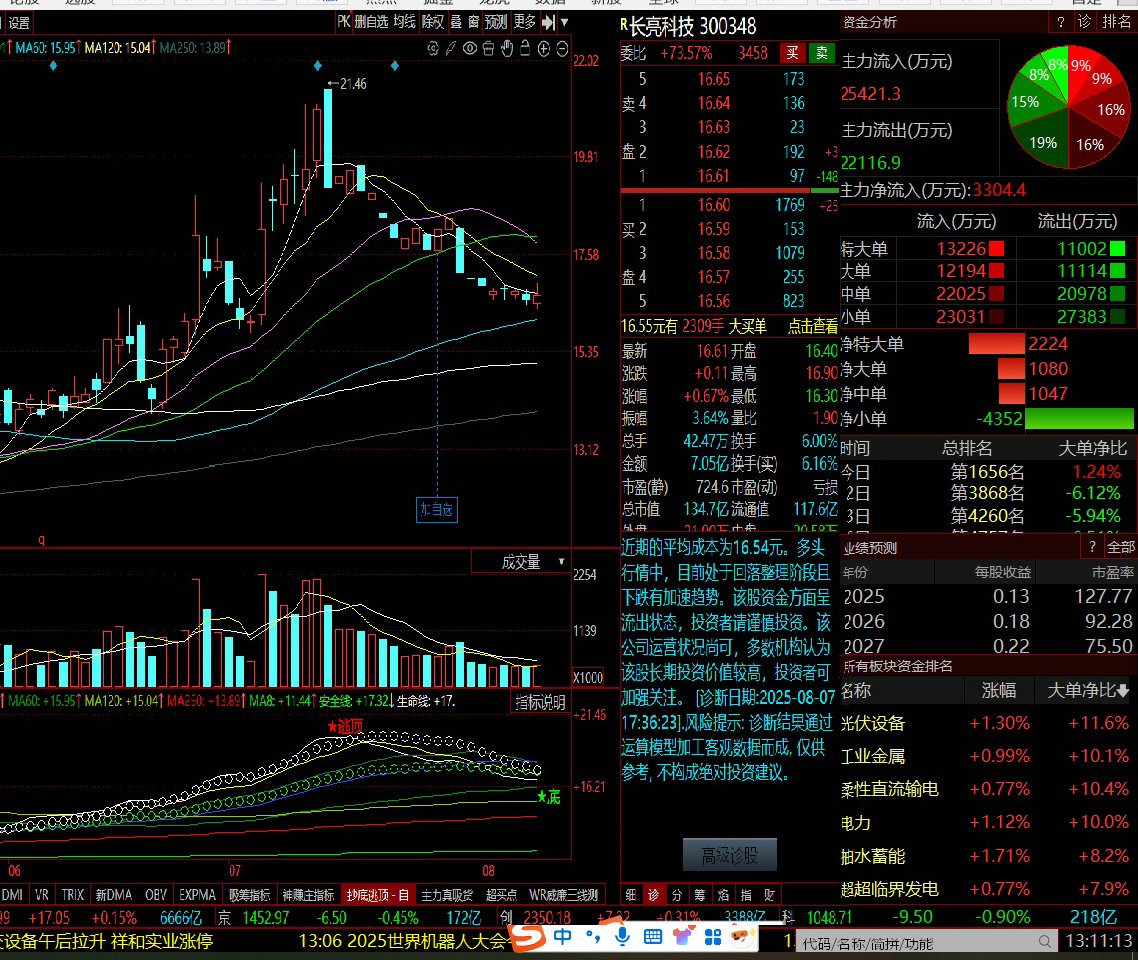Click magnifier icon in stock search box
Viewport: 1138px width, 960px height.
coord(1044,942)
